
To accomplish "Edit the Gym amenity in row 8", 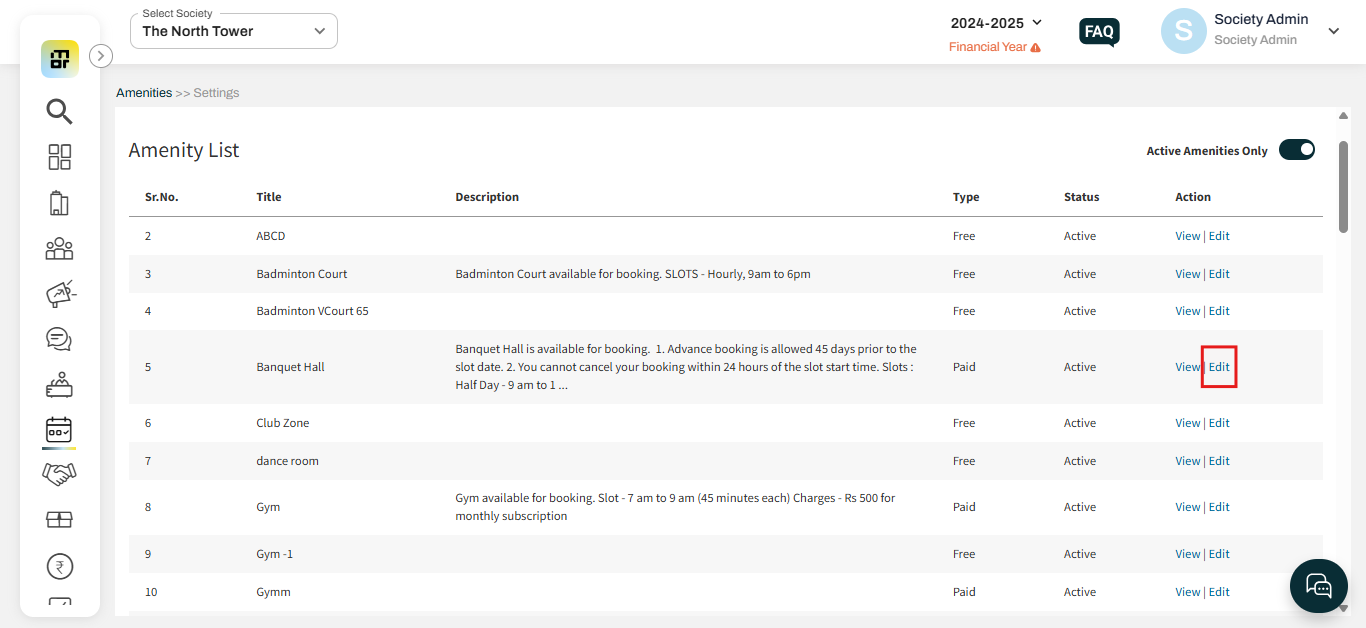I will 1219,507.
